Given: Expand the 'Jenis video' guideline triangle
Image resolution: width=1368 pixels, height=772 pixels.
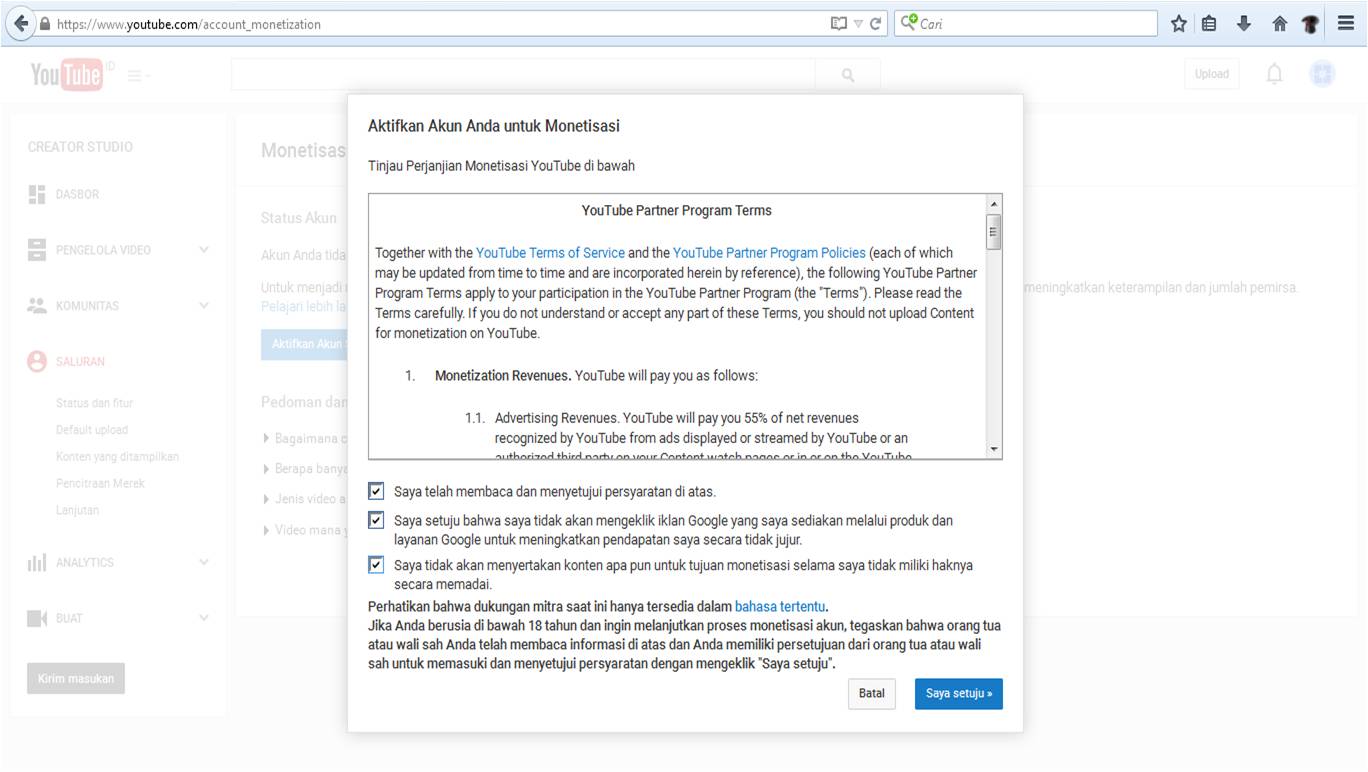Looking at the screenshot, I should point(266,499).
